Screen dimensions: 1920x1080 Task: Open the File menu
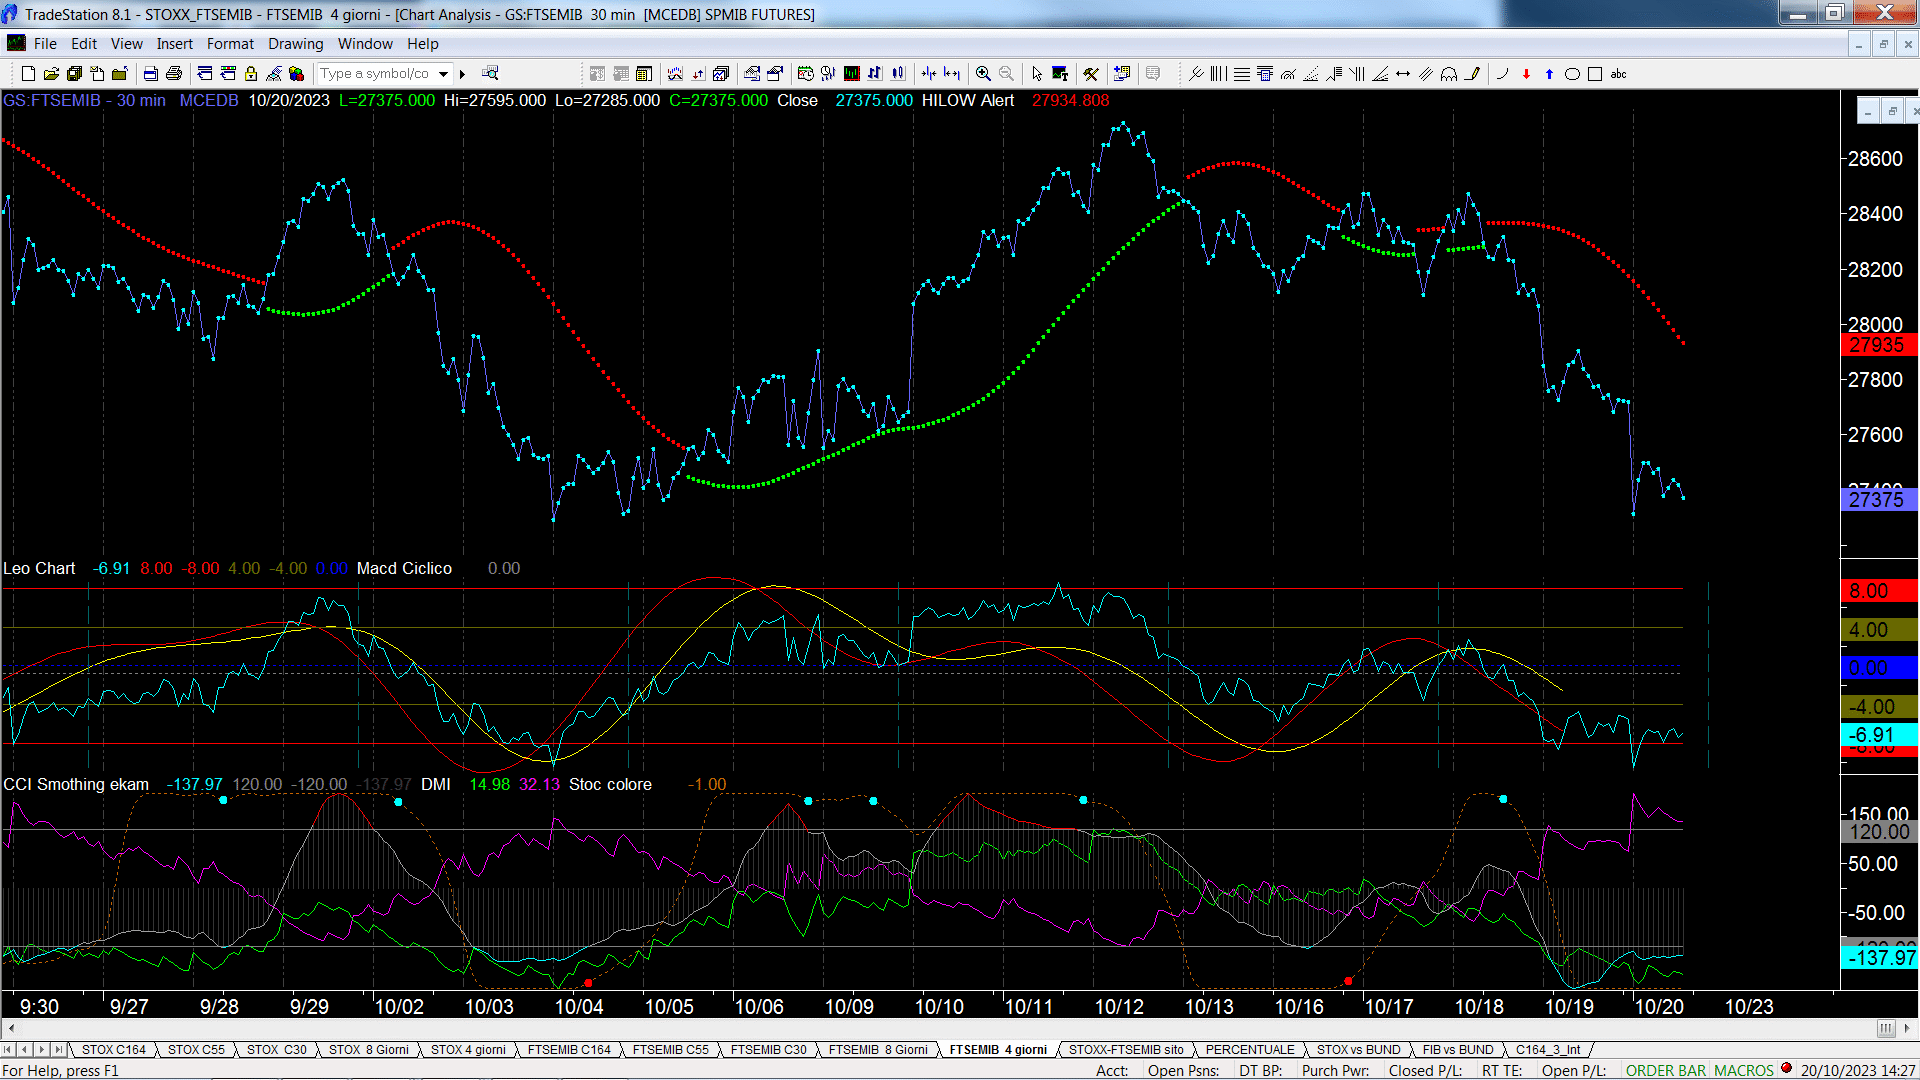pyautogui.click(x=45, y=44)
